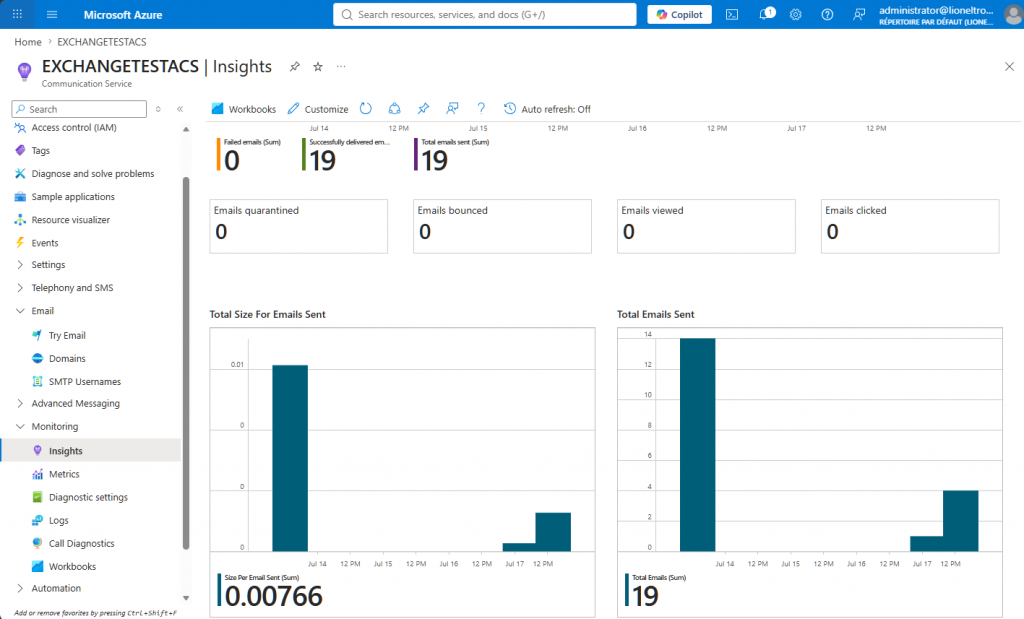Collapse the sidebar with the double chevron
The image size is (1024, 619).
pyautogui.click(x=180, y=109)
